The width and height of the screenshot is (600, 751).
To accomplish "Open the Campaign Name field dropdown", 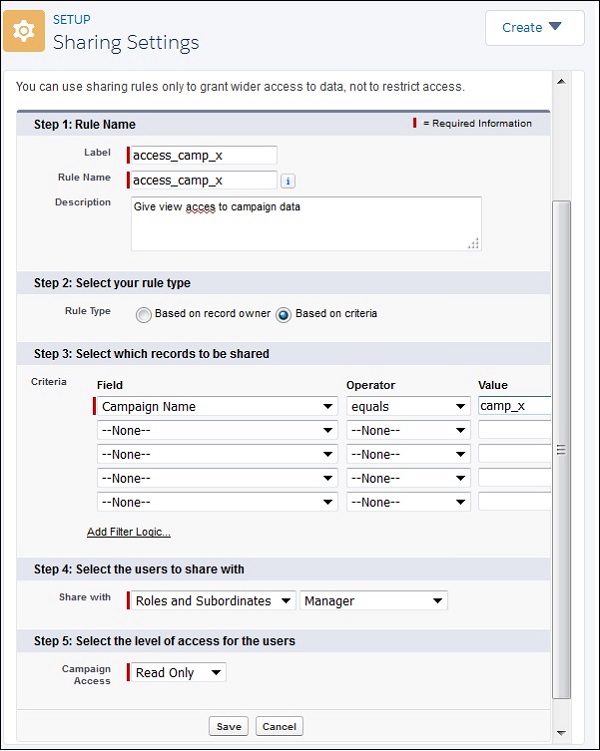I will 217,407.
